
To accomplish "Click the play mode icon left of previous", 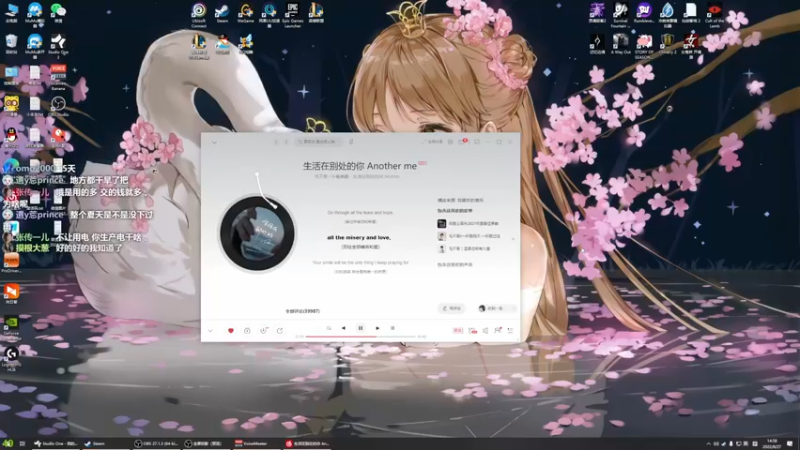I will [x=329, y=329].
